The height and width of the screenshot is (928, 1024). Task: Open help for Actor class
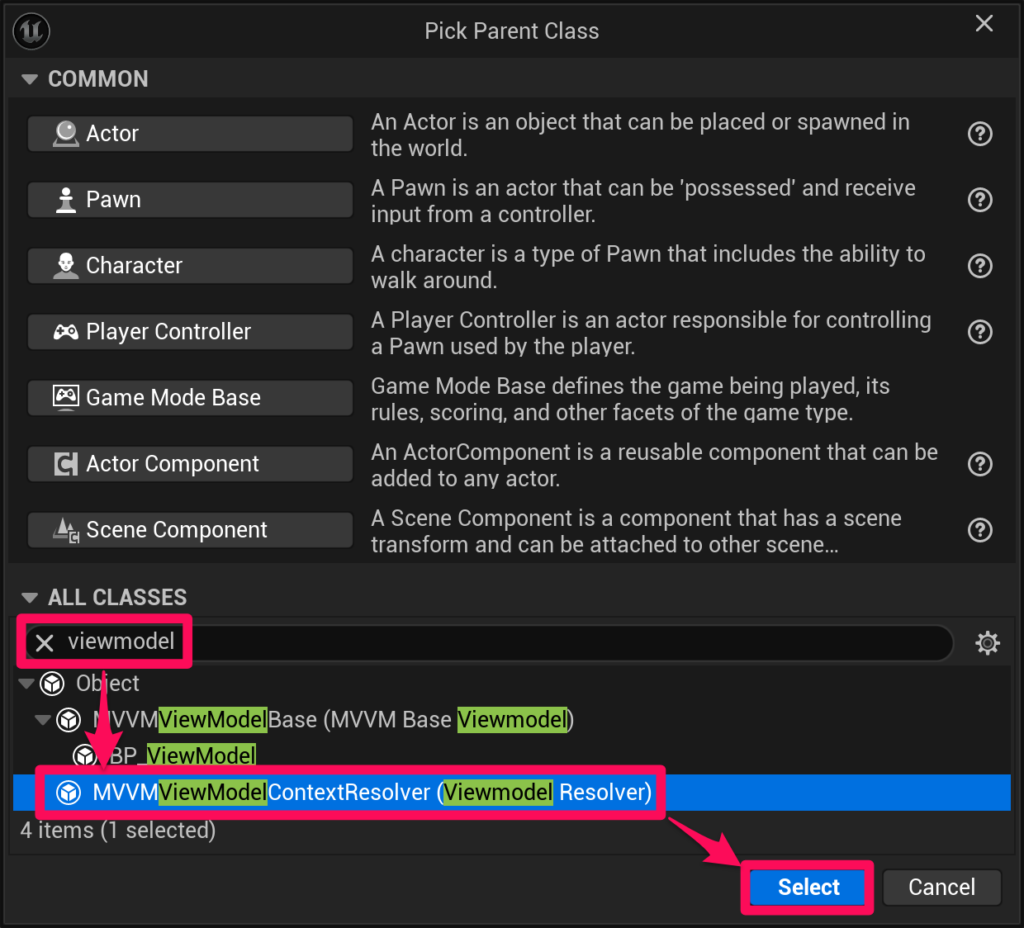coord(980,134)
